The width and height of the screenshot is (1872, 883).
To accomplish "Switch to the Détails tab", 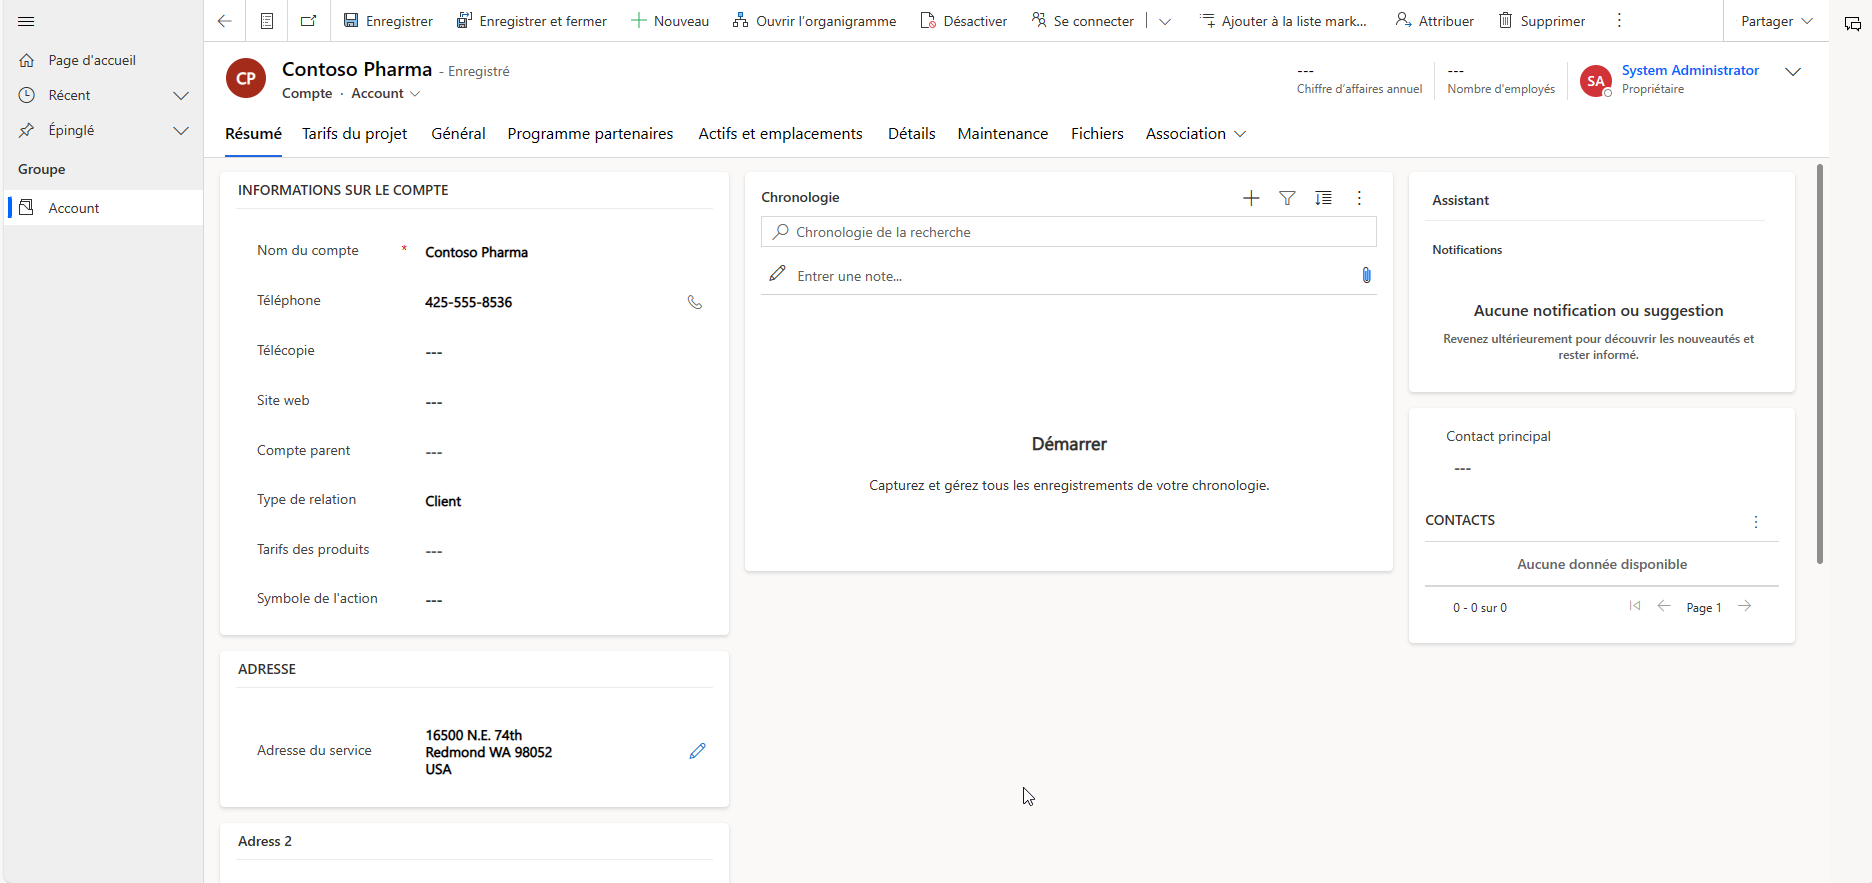I will [912, 134].
